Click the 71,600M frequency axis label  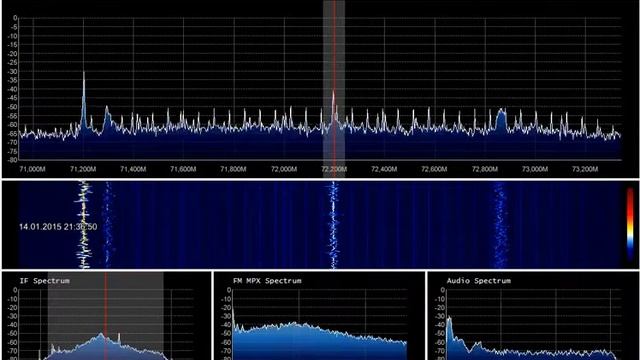[x=183, y=169]
